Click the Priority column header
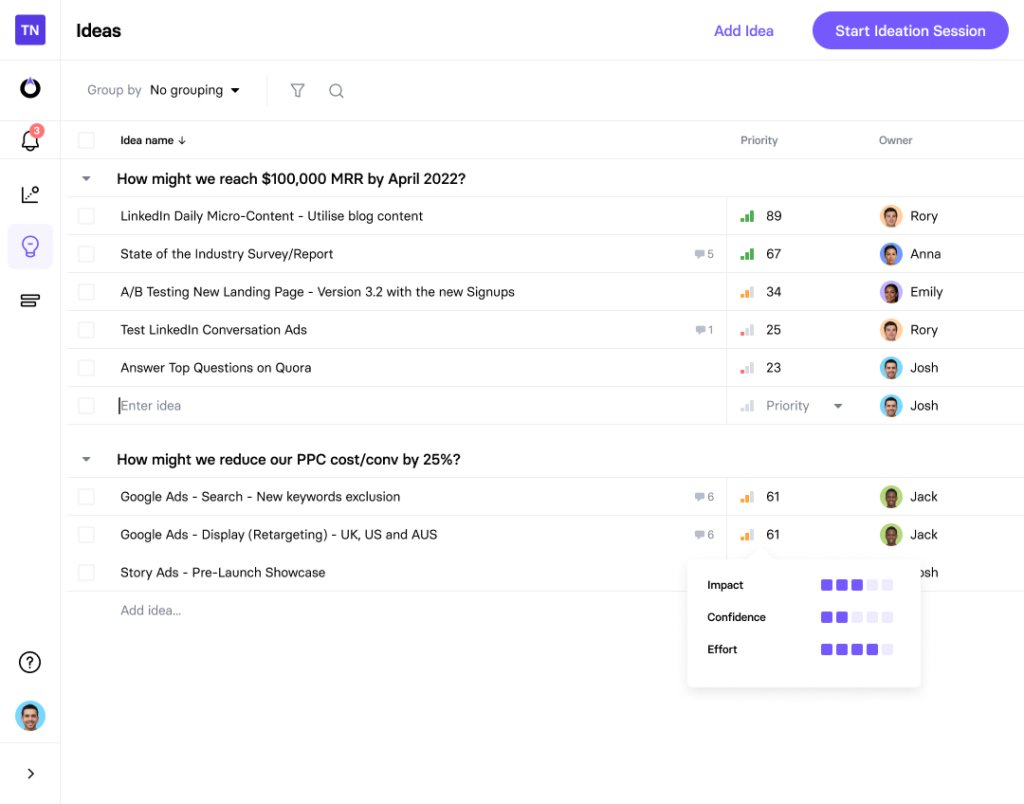1024x804 pixels. pyautogui.click(x=759, y=141)
